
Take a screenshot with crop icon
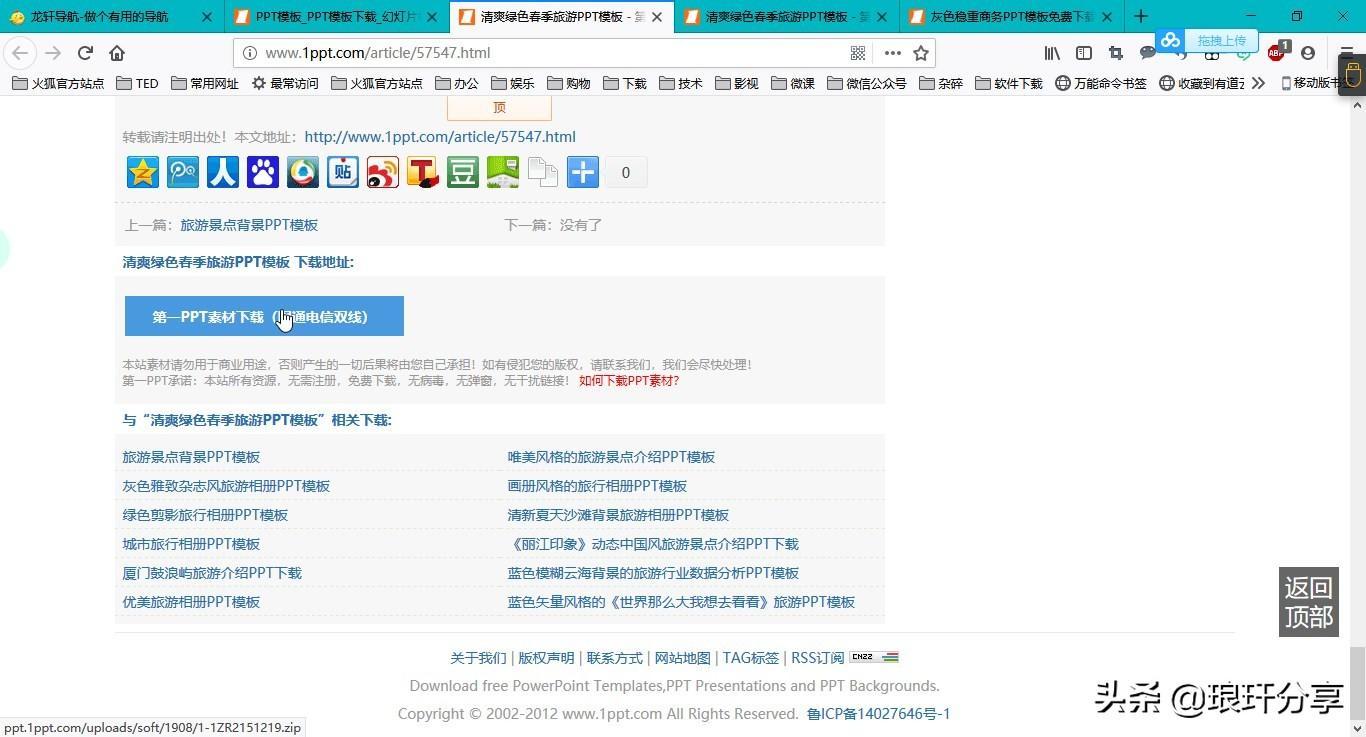pyautogui.click(x=1116, y=53)
